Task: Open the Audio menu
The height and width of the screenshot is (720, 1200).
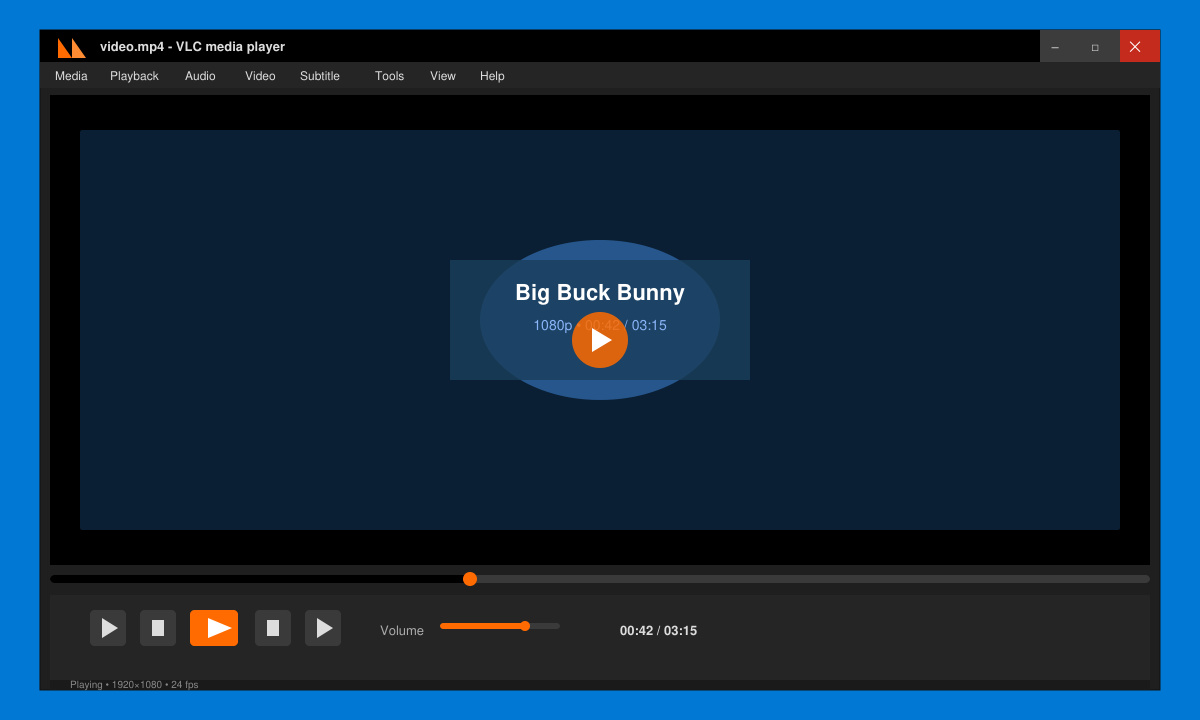Action: click(x=200, y=76)
